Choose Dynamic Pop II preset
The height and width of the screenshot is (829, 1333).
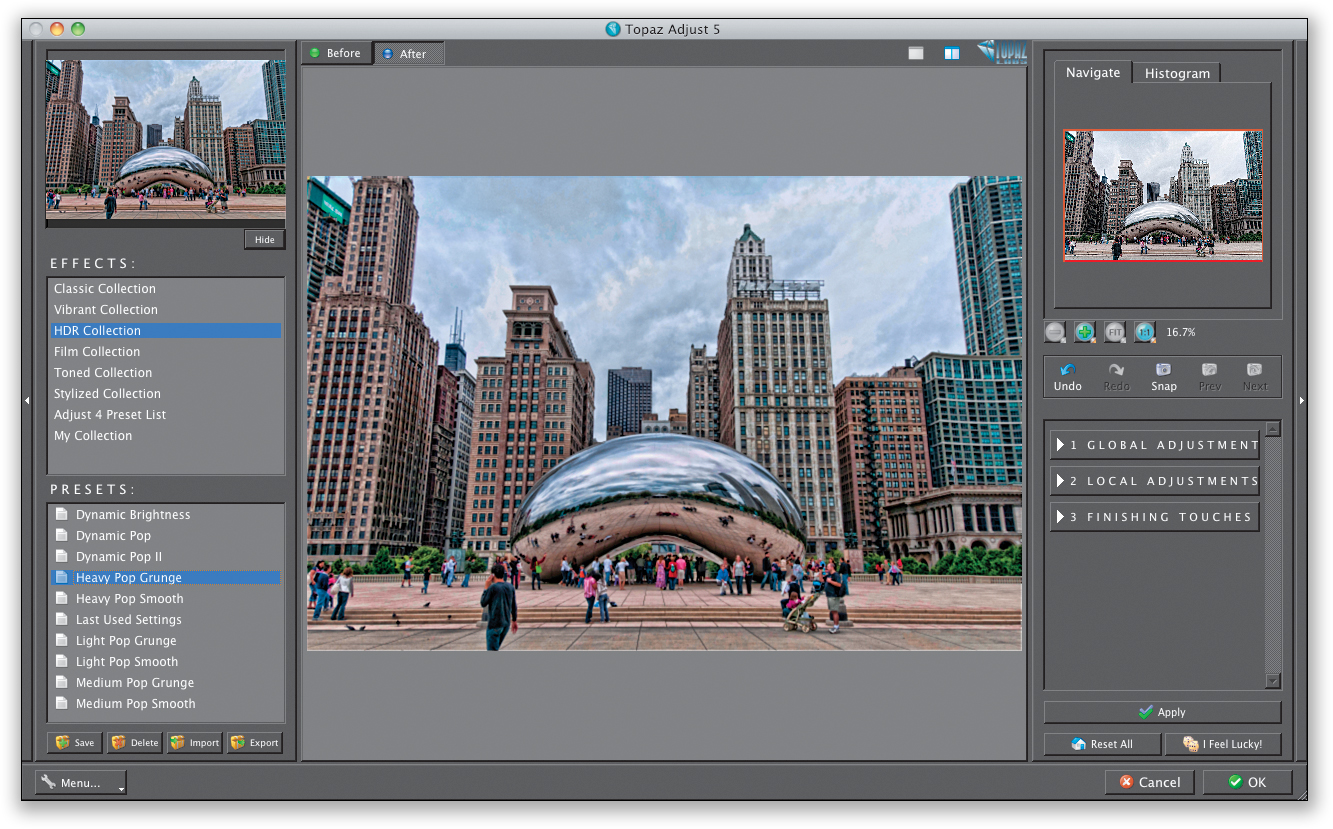coord(166,557)
